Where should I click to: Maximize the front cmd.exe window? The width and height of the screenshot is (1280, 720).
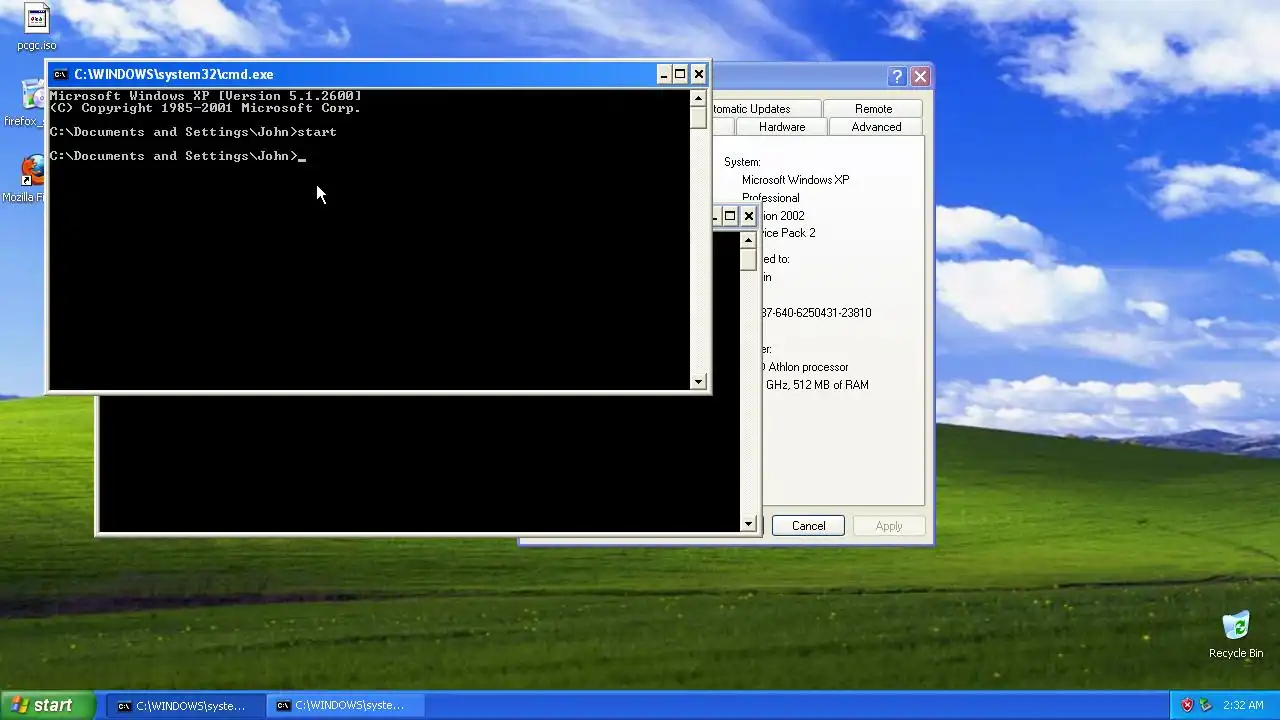click(680, 74)
